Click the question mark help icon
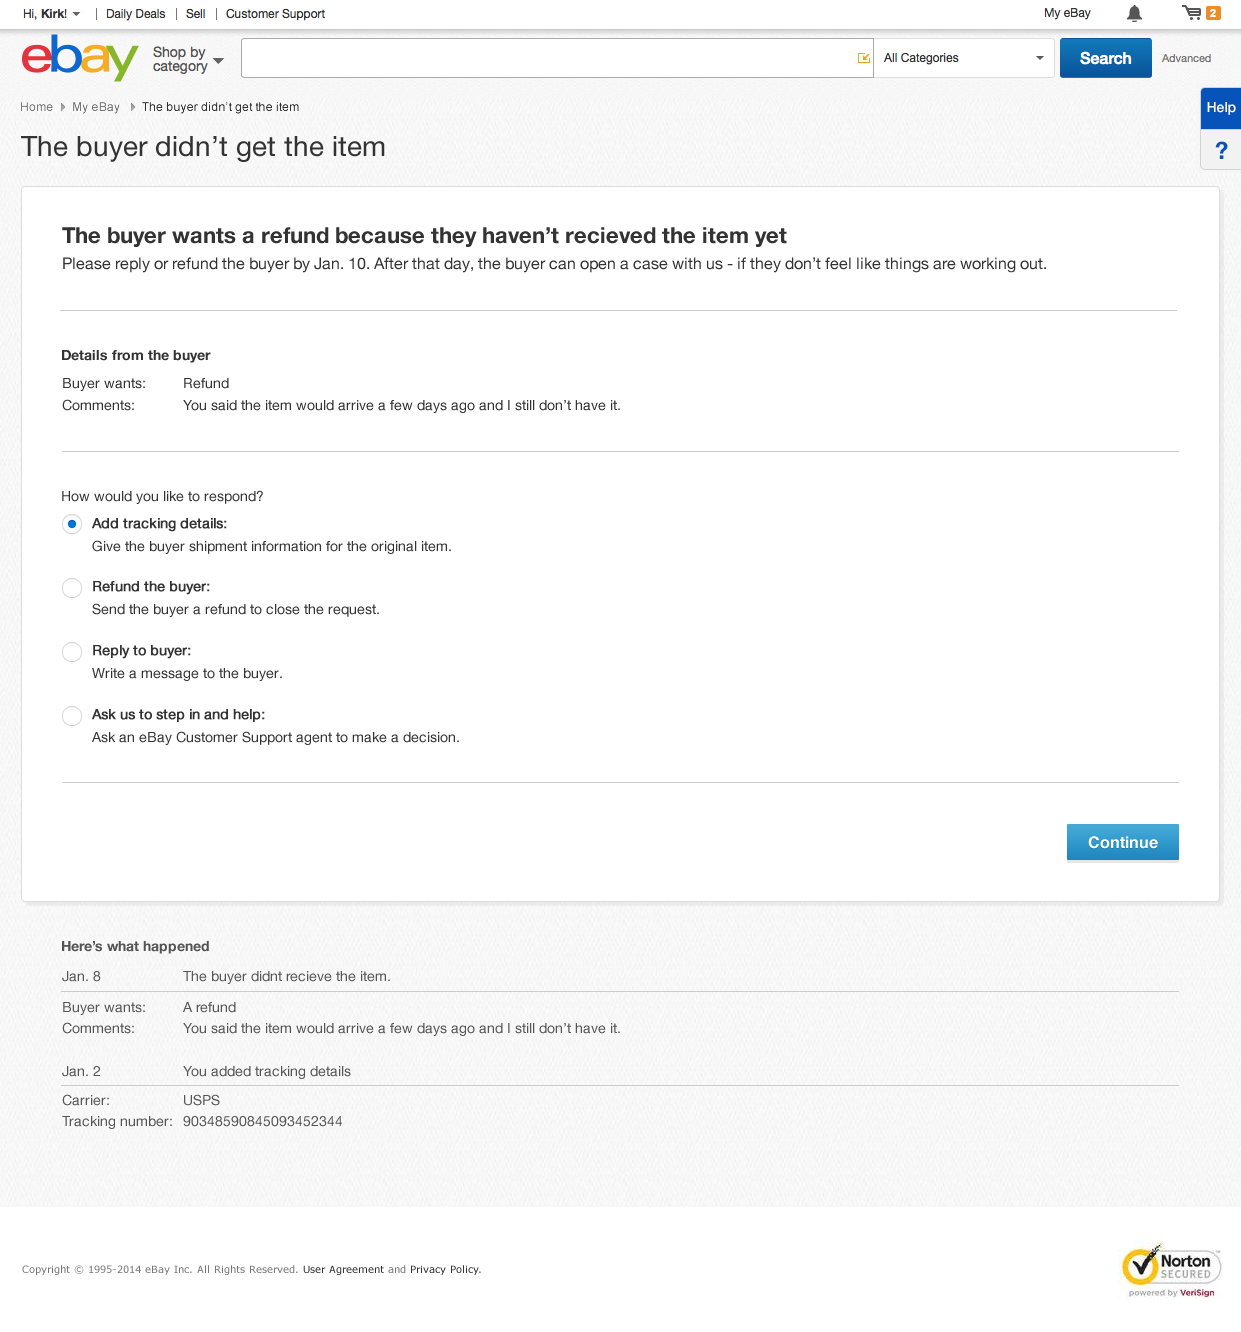1241x1332 pixels. (x=1221, y=151)
